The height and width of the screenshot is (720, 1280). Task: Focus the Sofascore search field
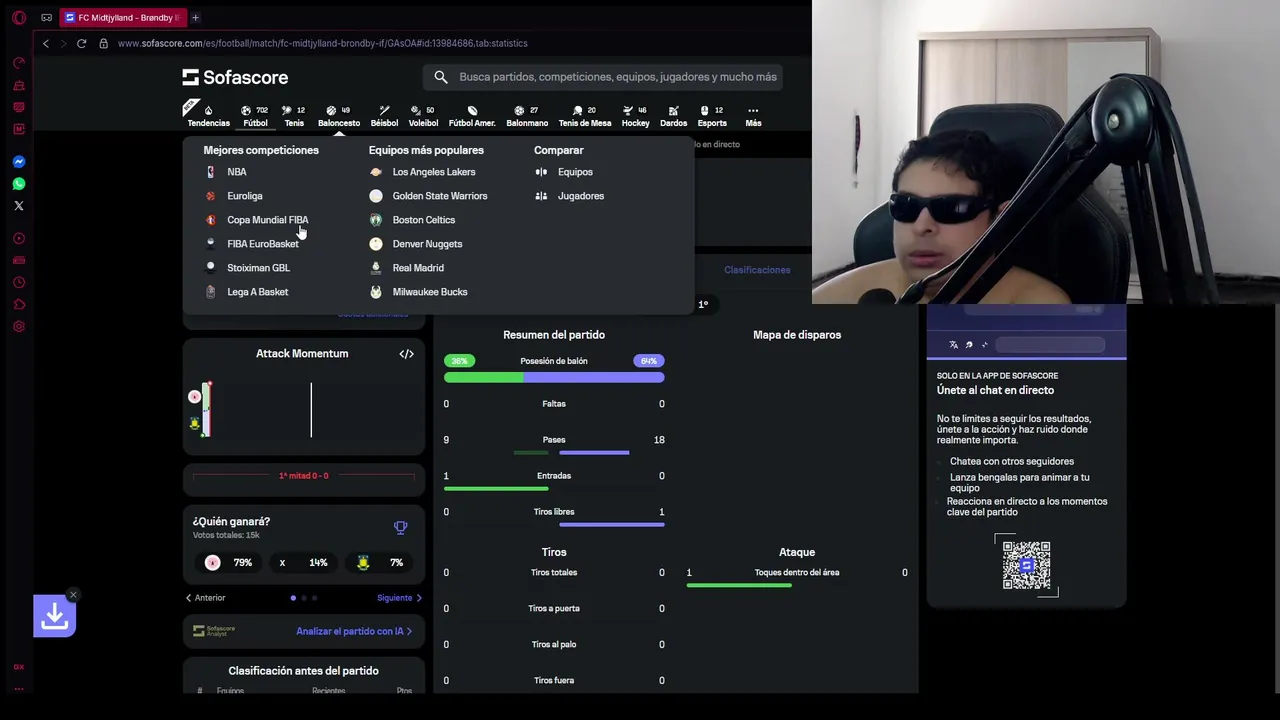[x=603, y=77]
